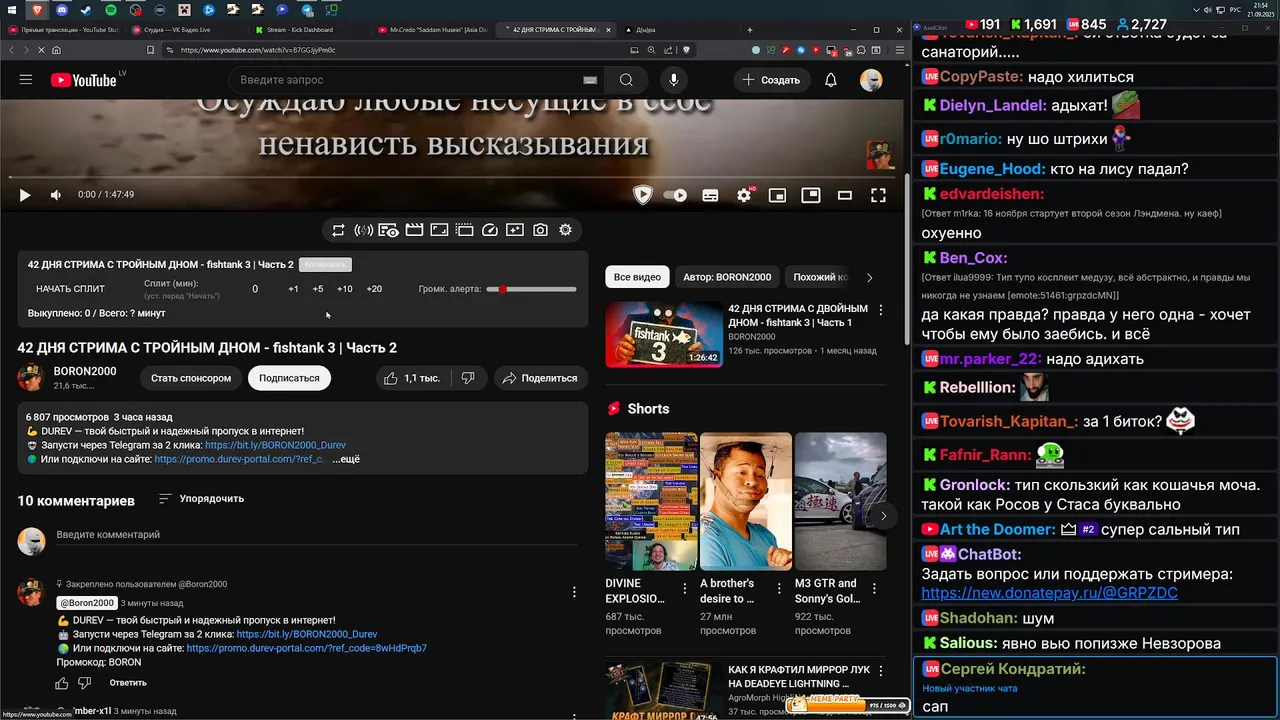Viewport: 1280px width, 720px height.
Task: Open the three-dot menu for fishtank 3 Часть 1
Action: [881, 311]
